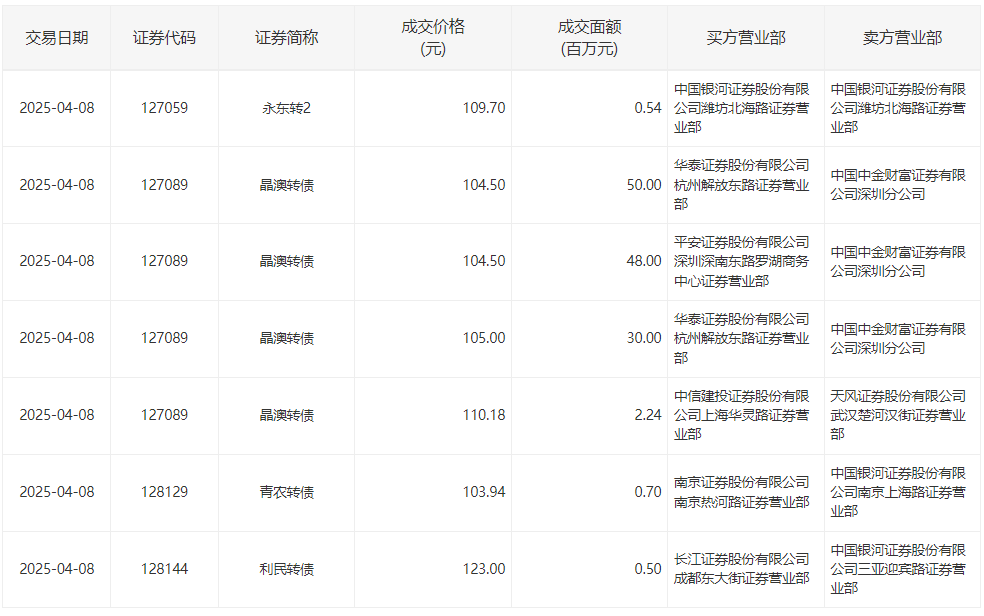Click security code 128129

tap(164, 492)
